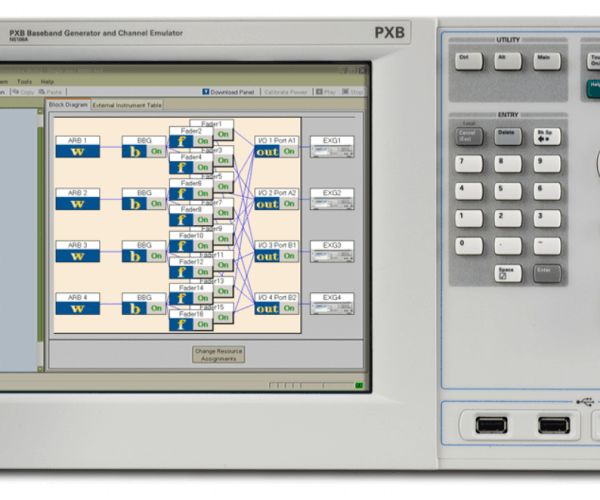
Task: Click the Bk Sp backspace key
Action: pyautogui.click(x=547, y=137)
